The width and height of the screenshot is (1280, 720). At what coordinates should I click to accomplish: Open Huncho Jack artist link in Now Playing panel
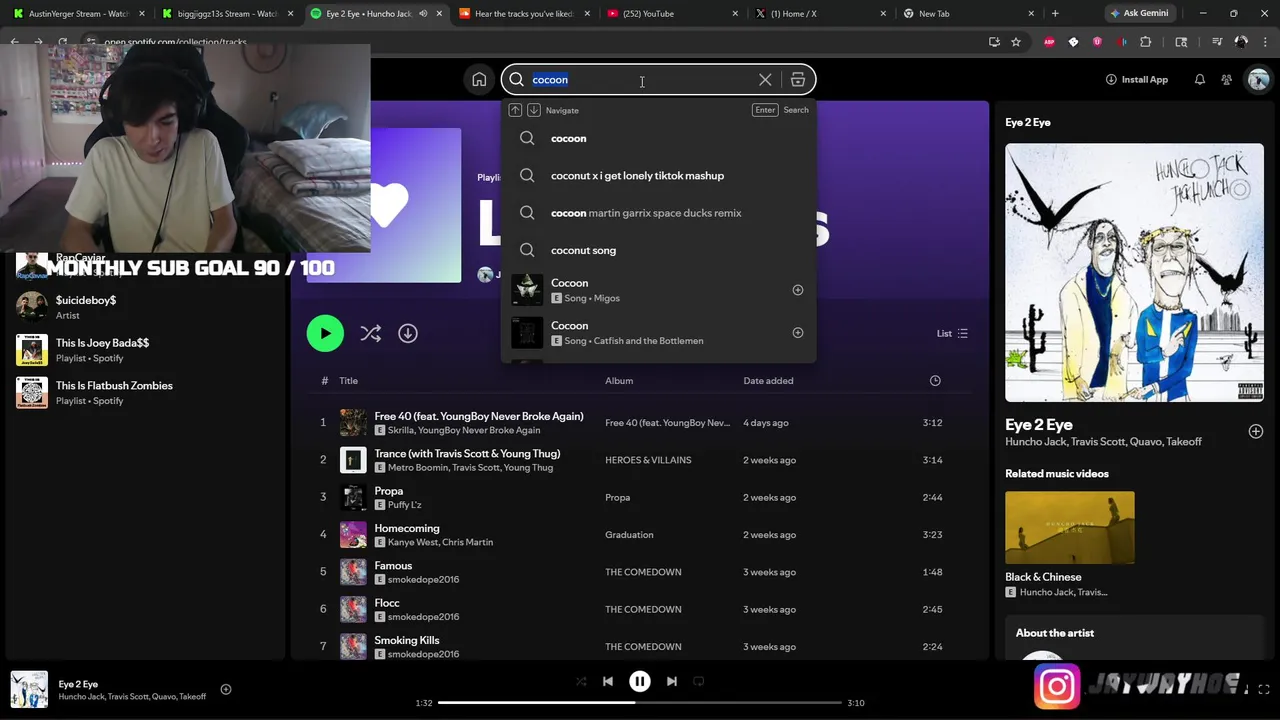coord(1035,441)
